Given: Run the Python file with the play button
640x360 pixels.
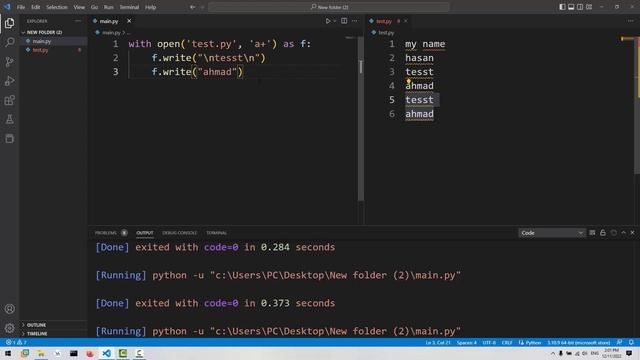Looking at the screenshot, I should [328, 21].
